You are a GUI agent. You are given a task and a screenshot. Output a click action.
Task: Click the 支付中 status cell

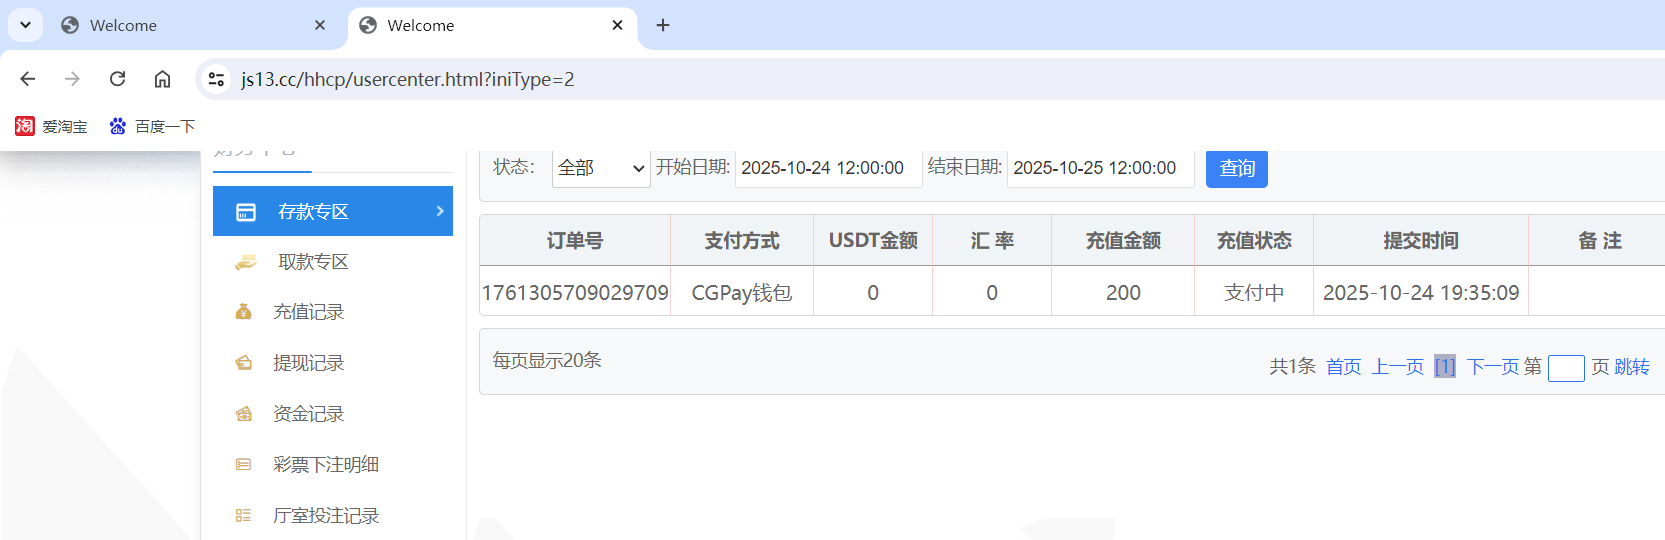click(1254, 292)
